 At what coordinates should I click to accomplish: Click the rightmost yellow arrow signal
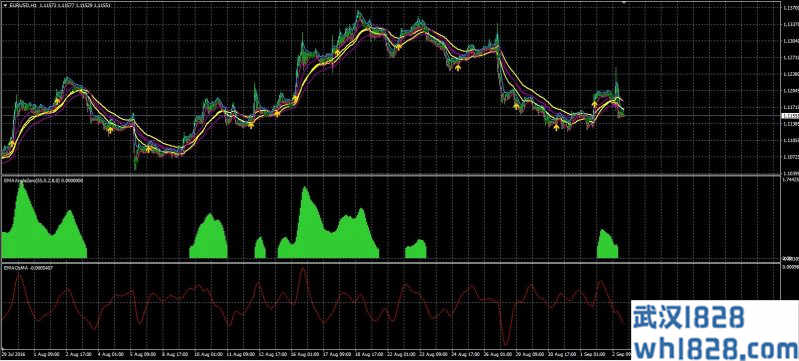point(594,104)
